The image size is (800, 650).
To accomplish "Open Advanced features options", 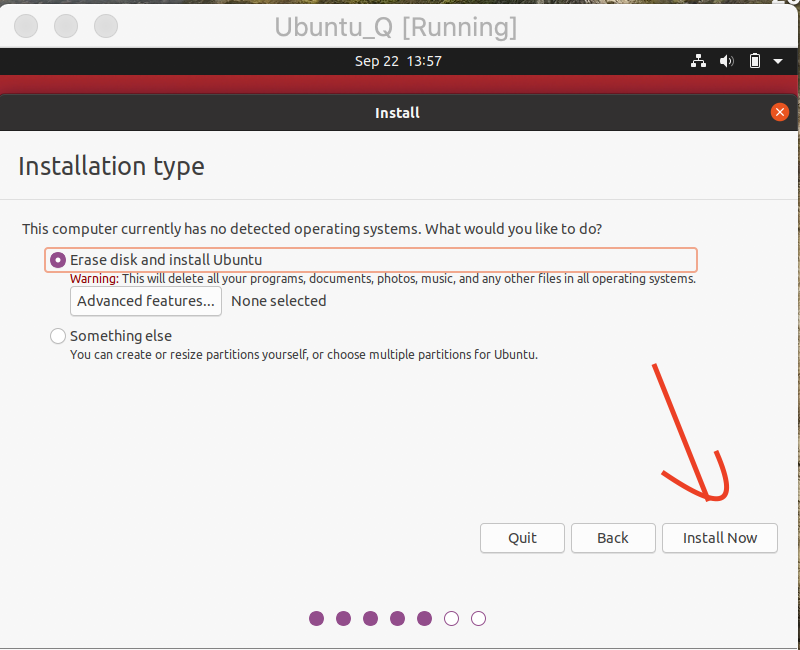I will coord(146,301).
